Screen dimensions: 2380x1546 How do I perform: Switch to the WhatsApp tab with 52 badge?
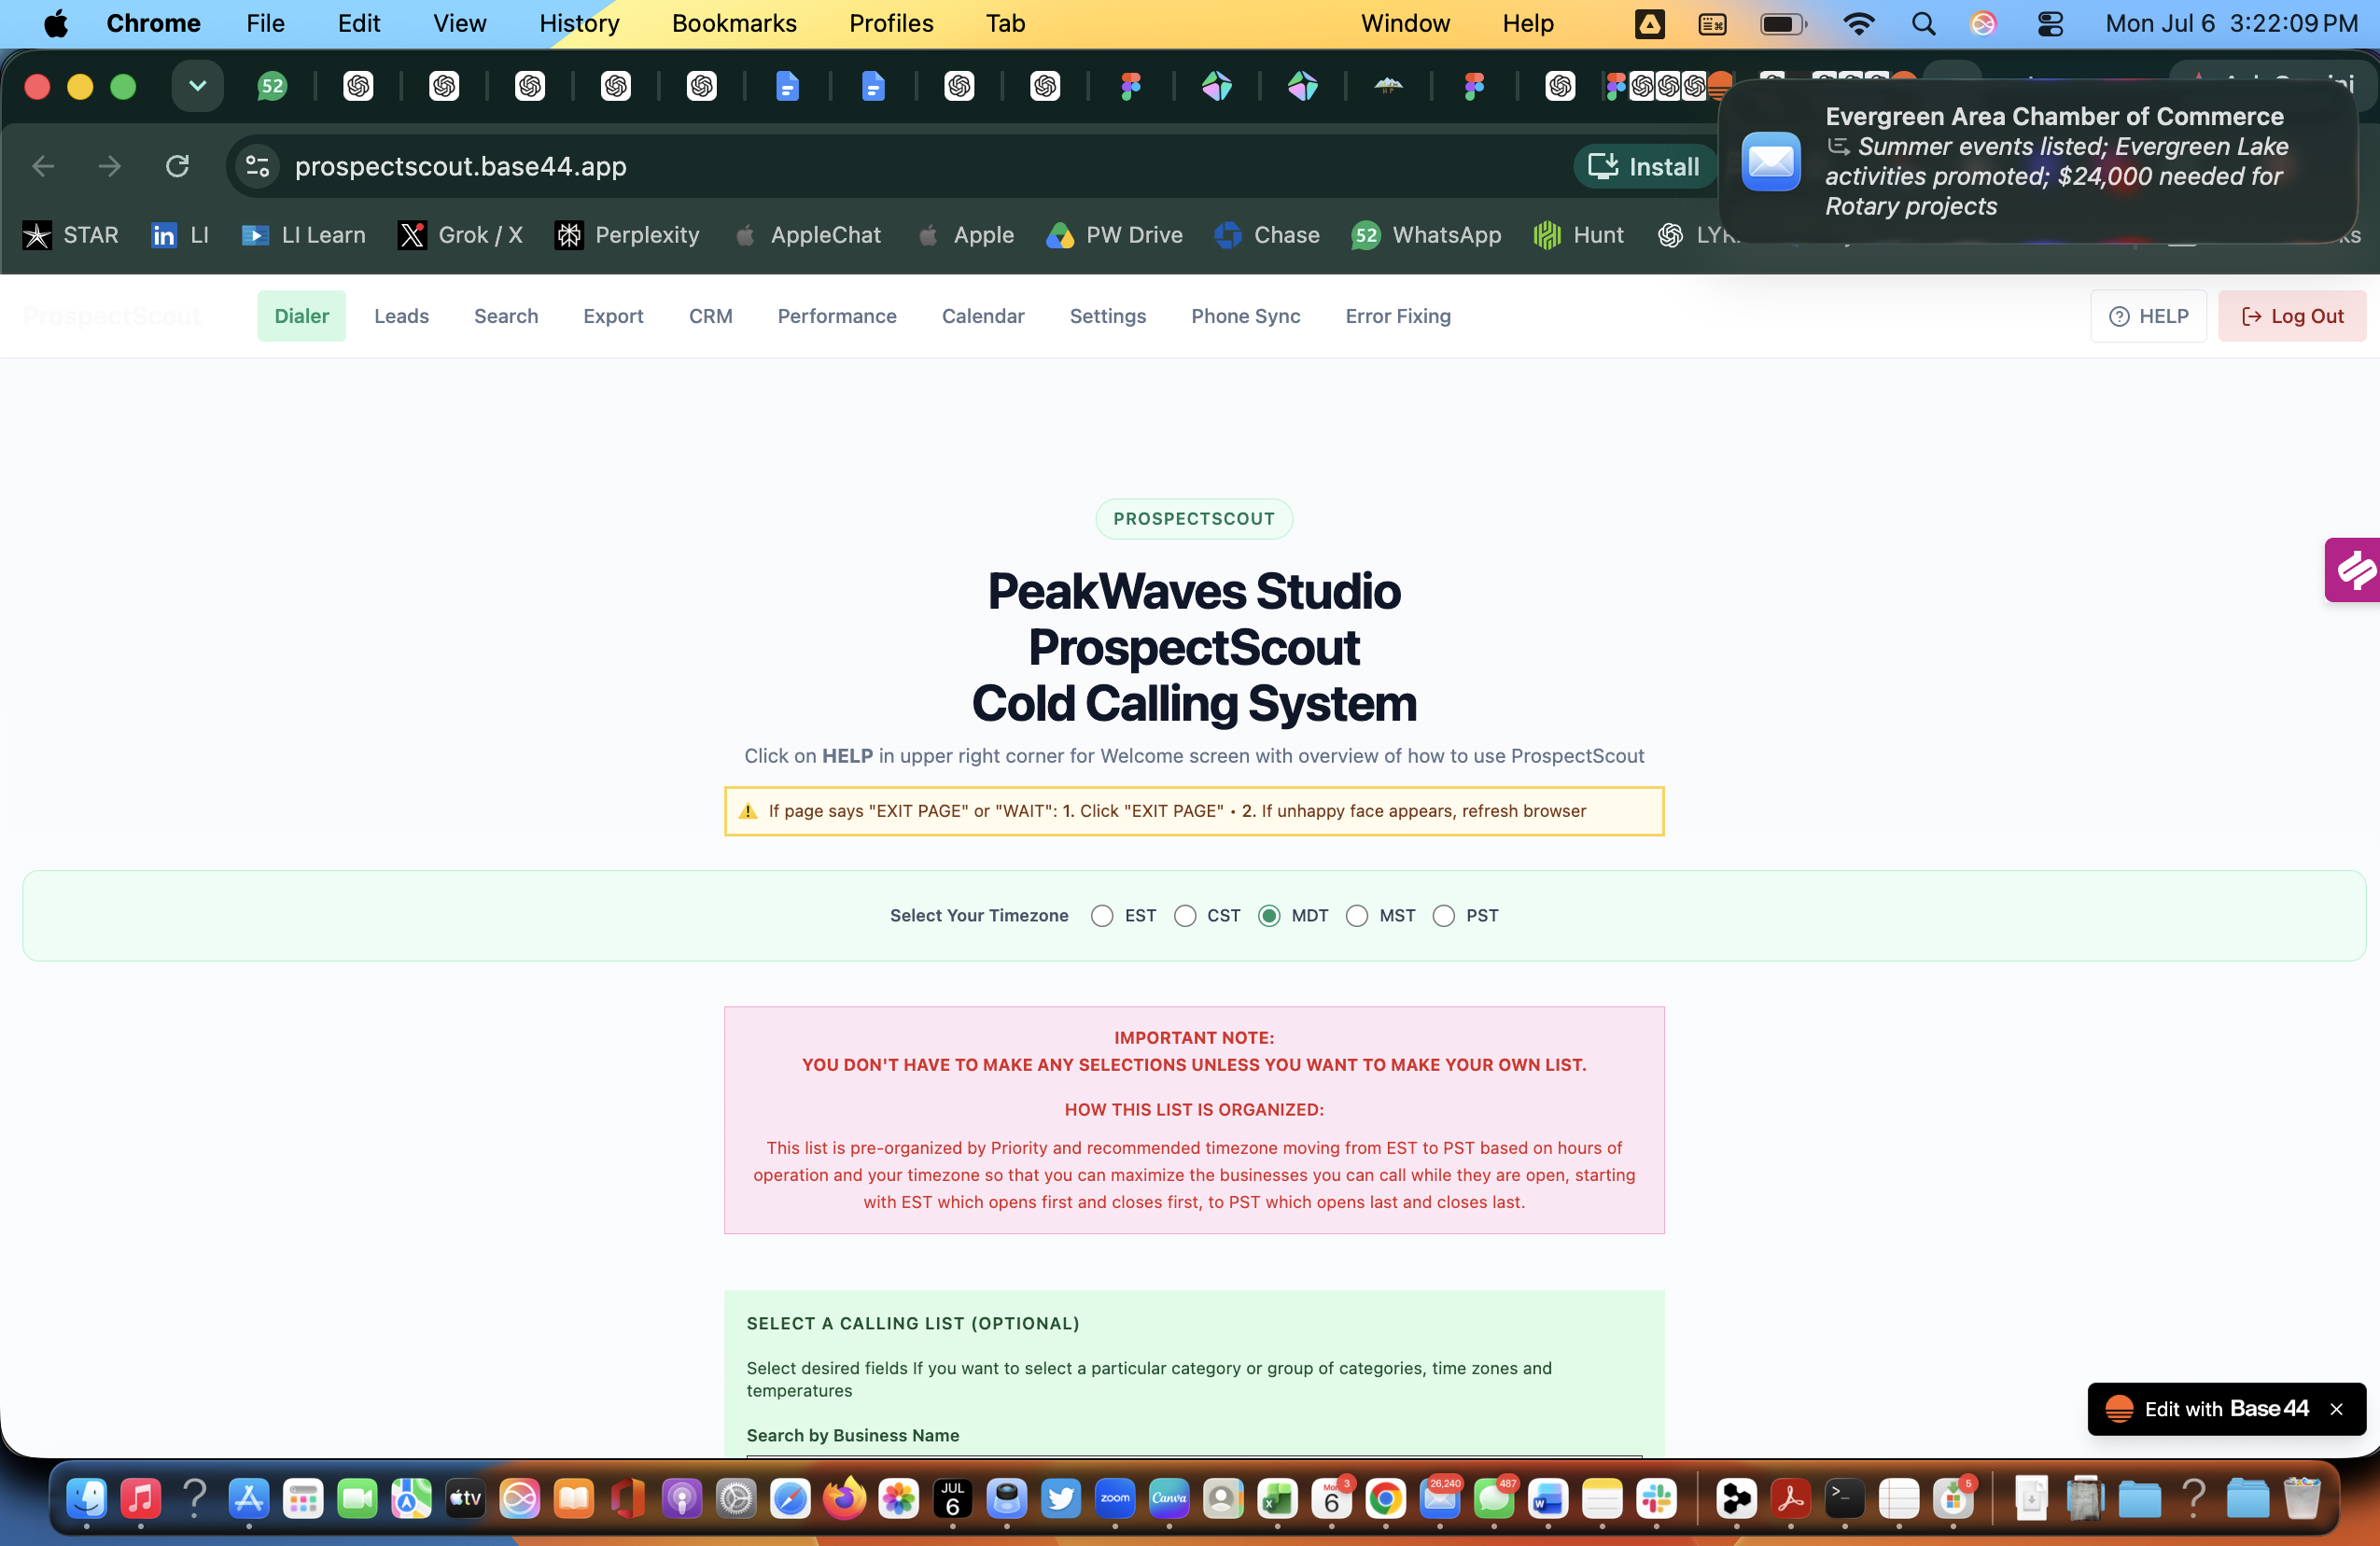(272, 86)
